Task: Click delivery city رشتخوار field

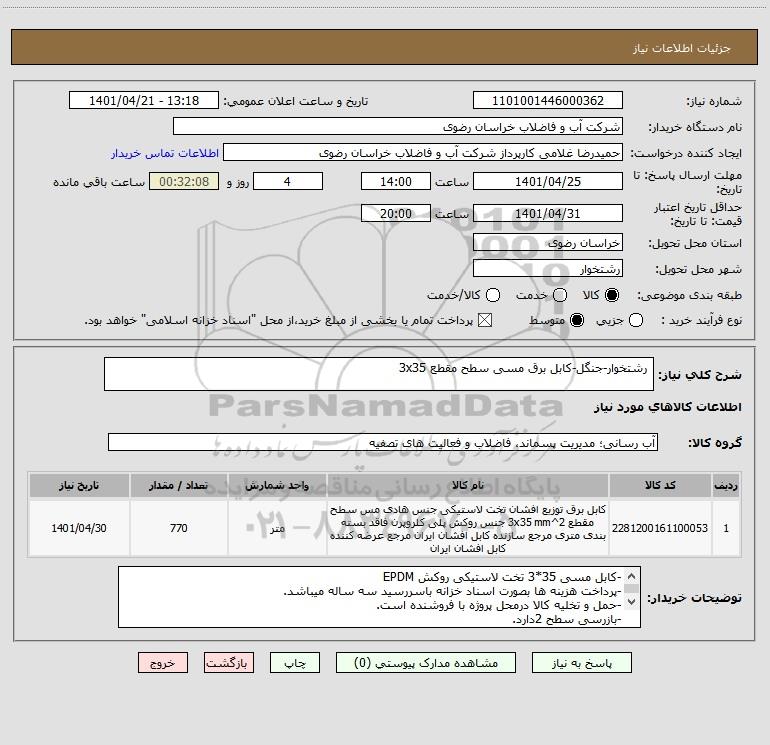Action: coord(548,269)
